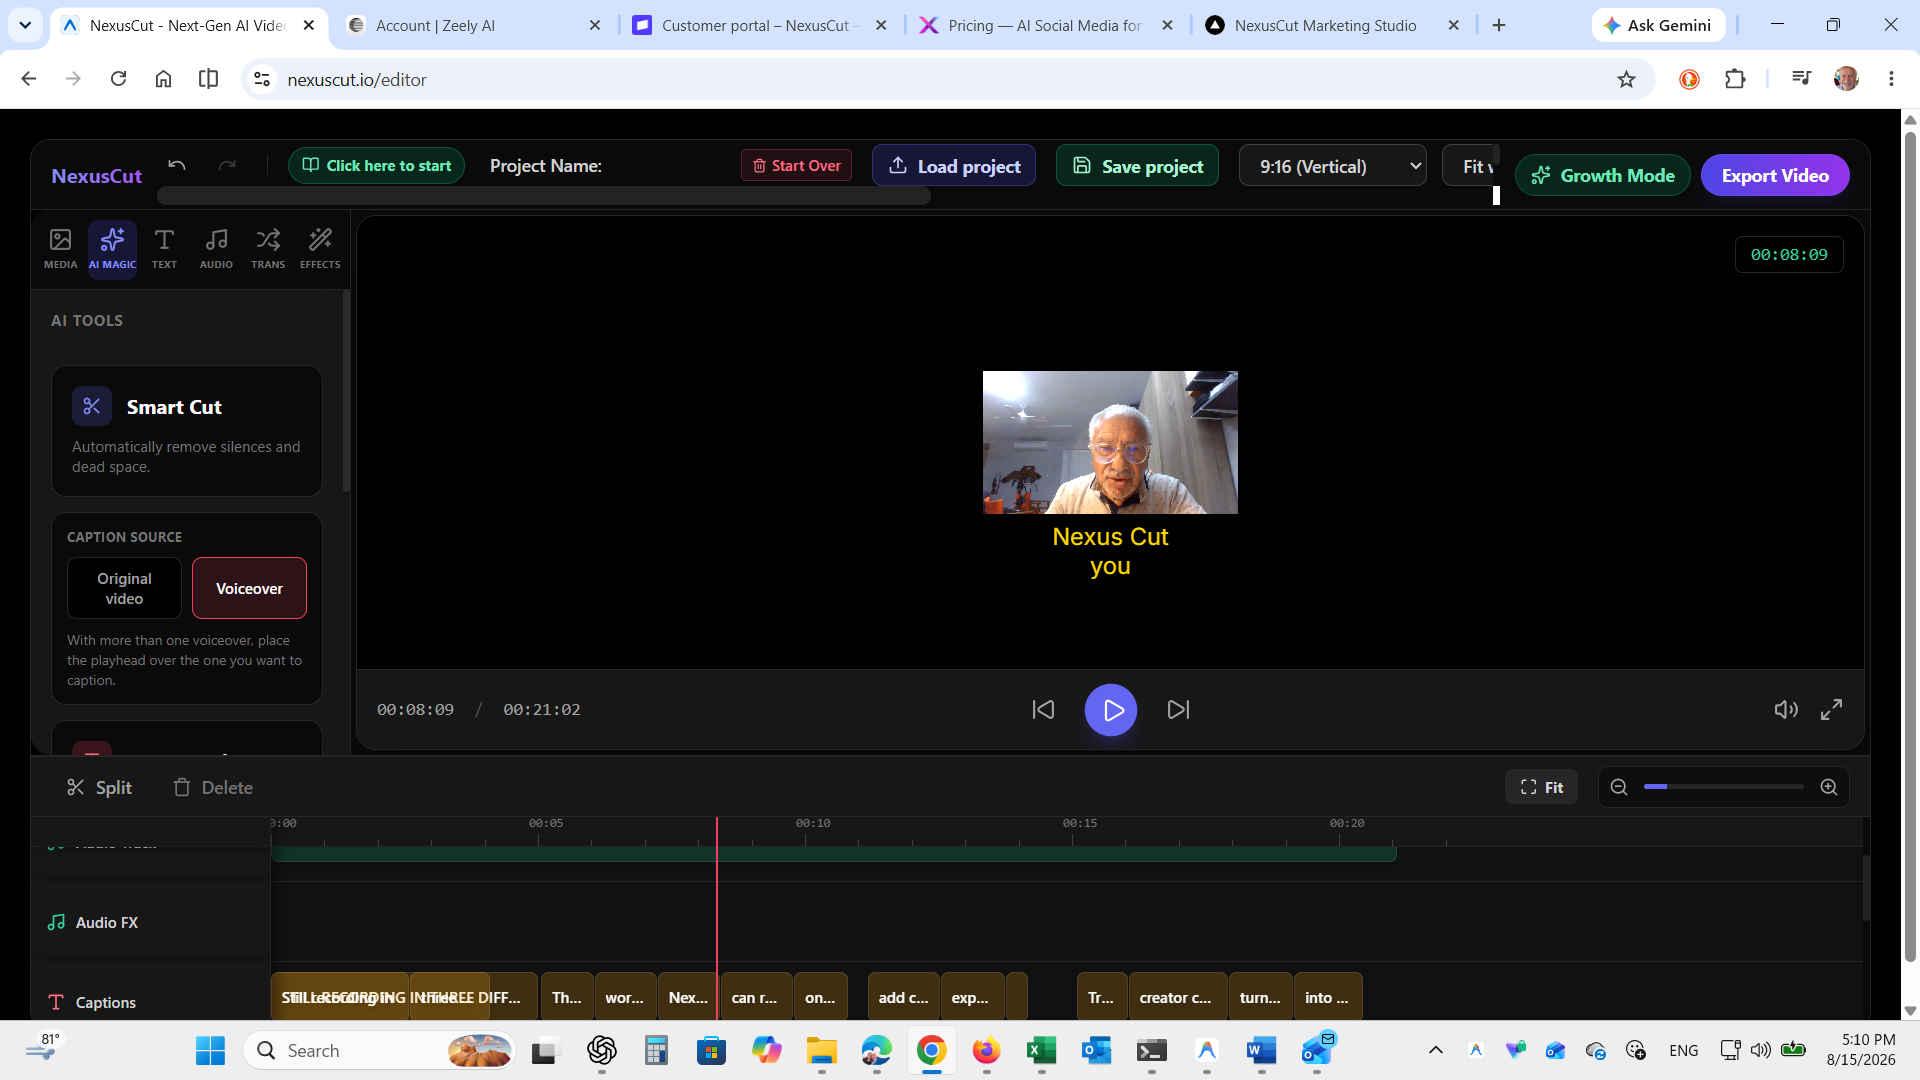Open the Text tool panel

coord(164,248)
